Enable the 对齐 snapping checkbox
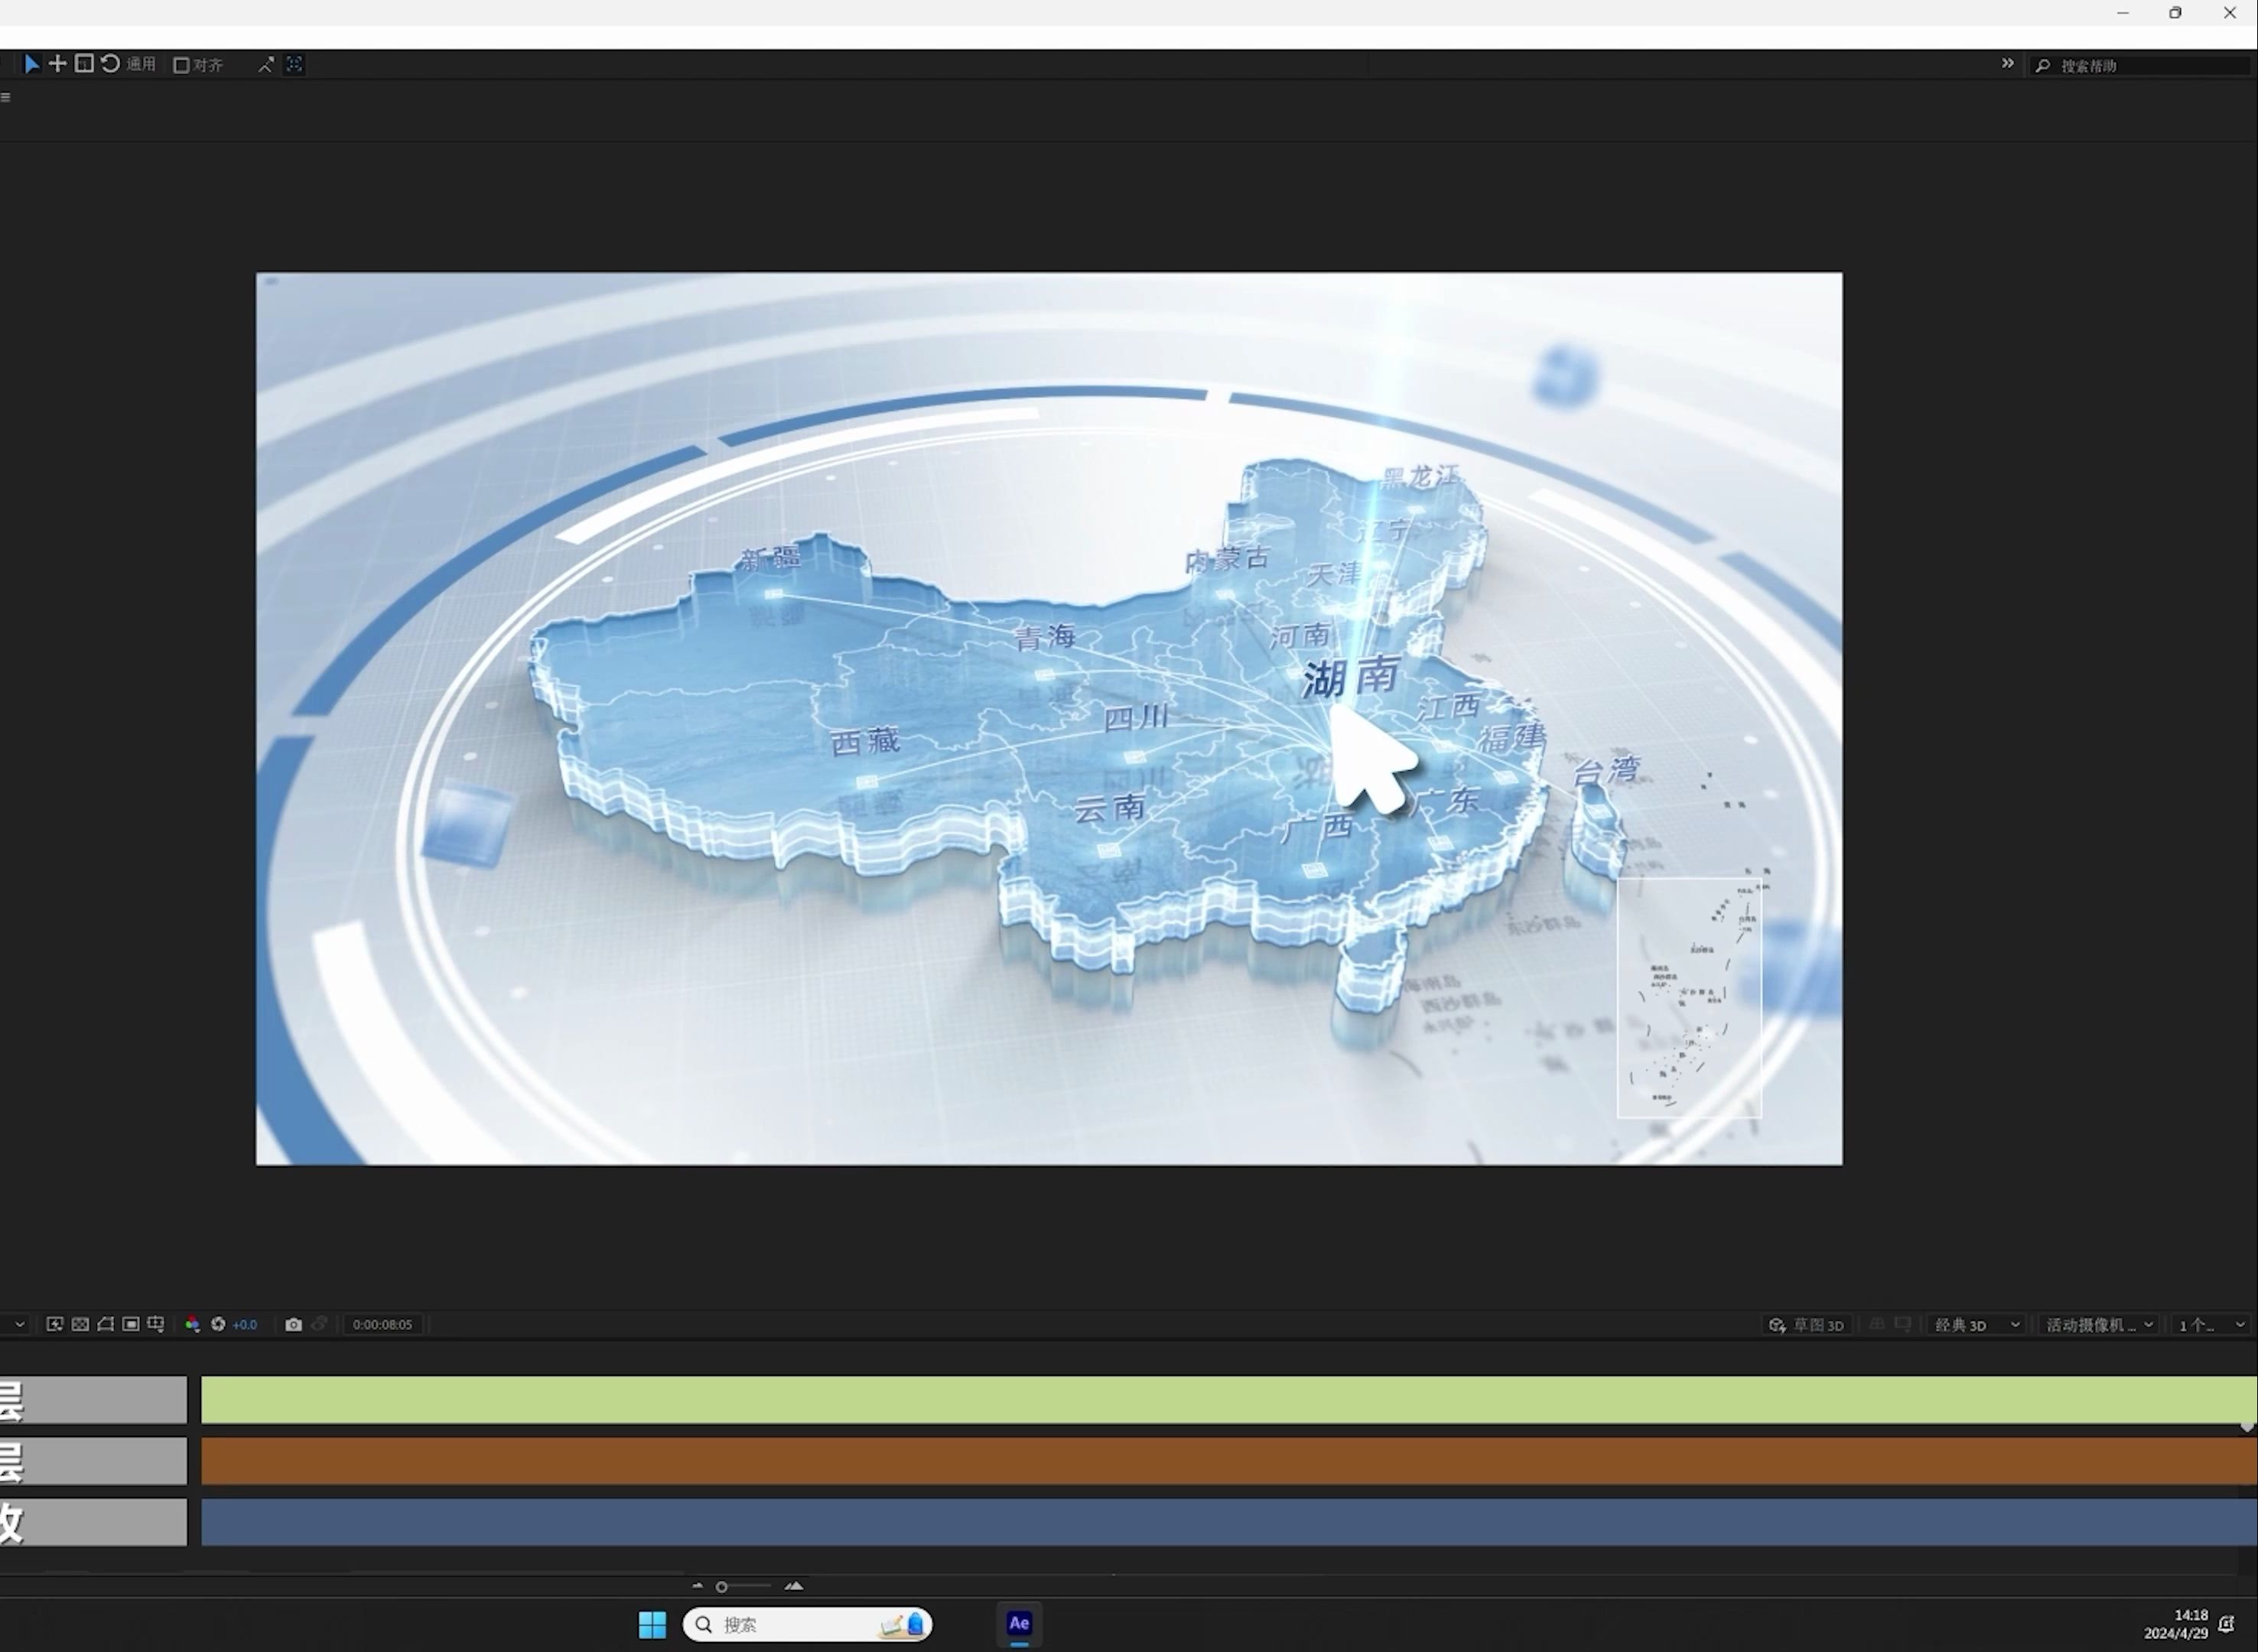2258x1652 pixels. pos(181,65)
